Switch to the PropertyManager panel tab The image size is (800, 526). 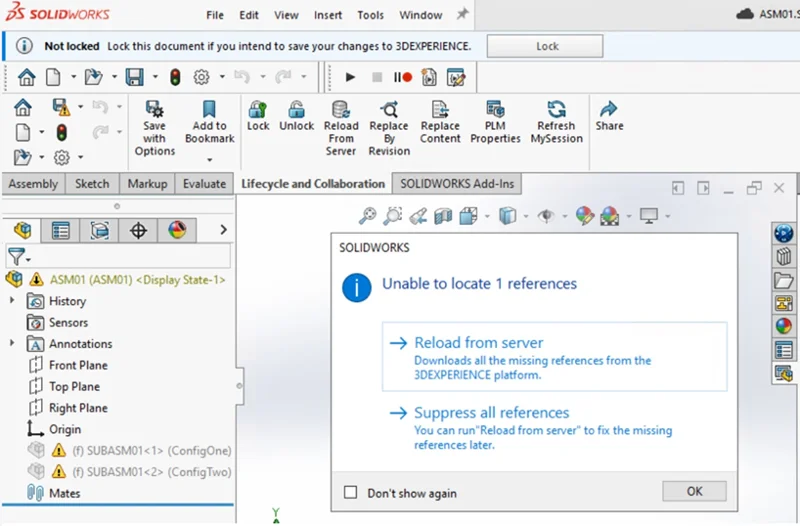[x=61, y=231]
